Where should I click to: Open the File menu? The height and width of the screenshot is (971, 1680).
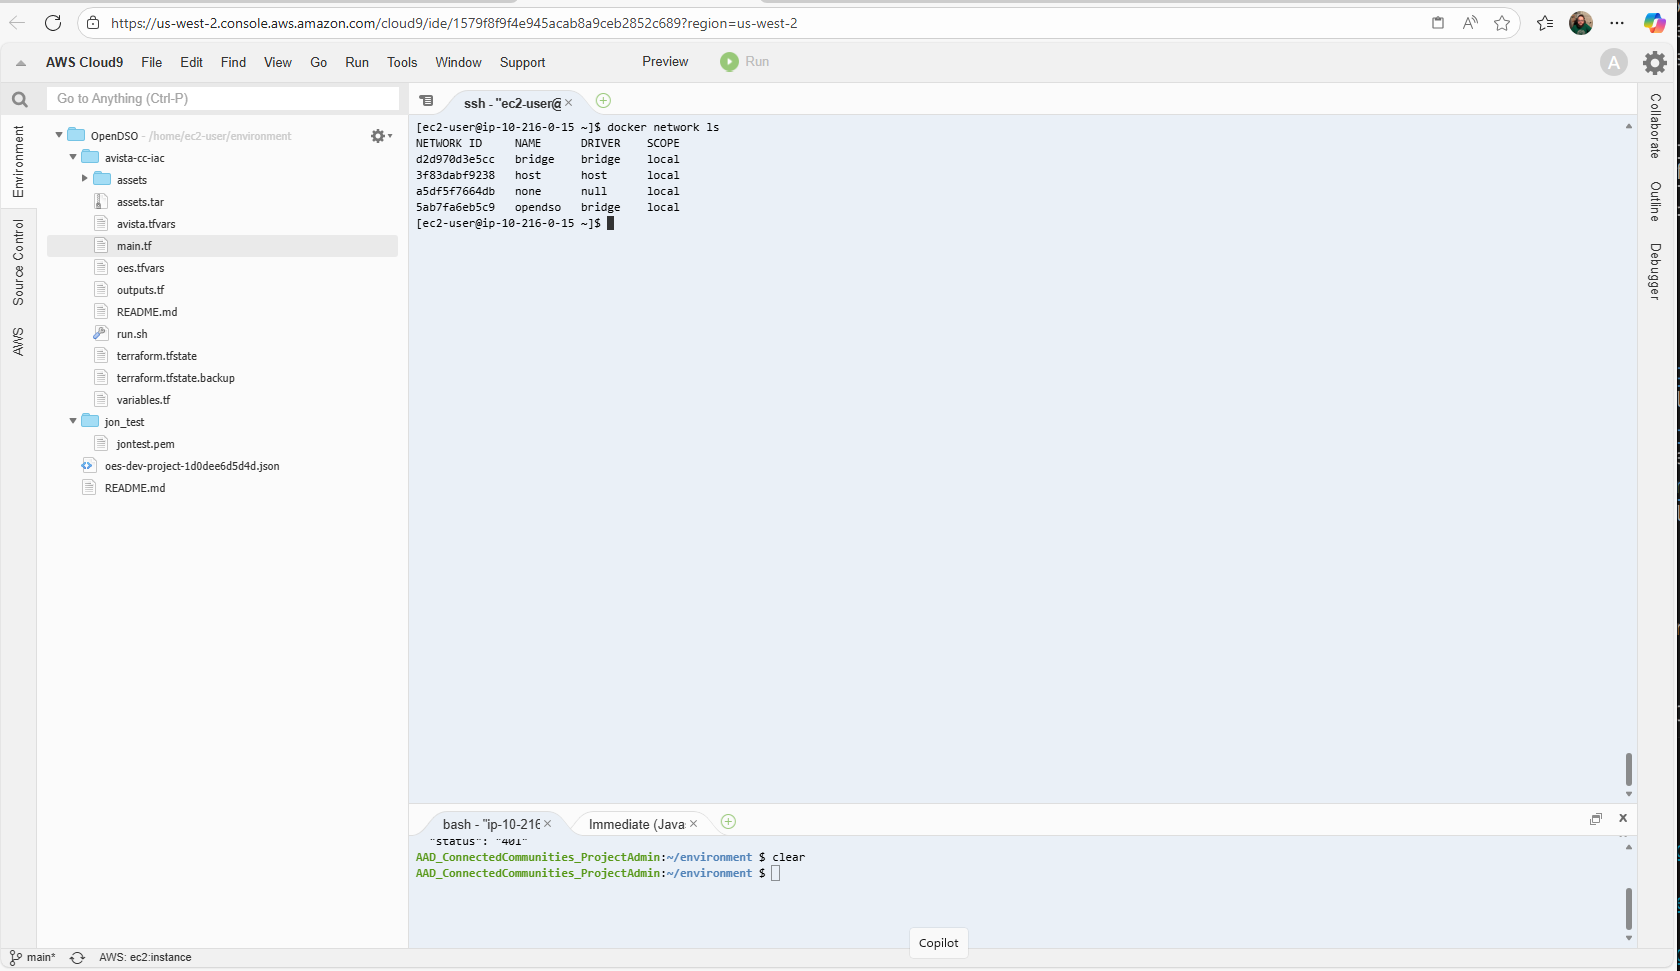tap(152, 62)
